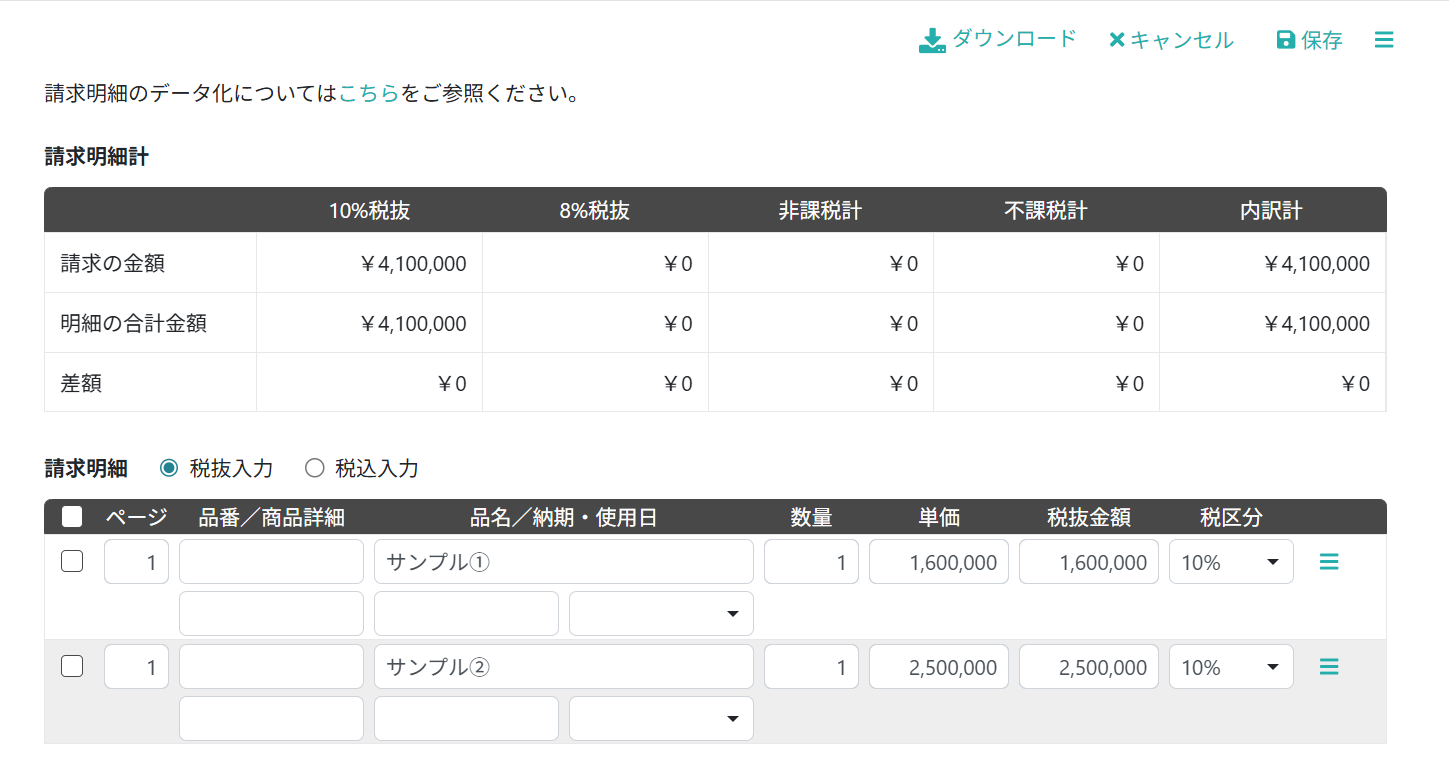Open the top-right hamburger menu

(x=1384, y=40)
